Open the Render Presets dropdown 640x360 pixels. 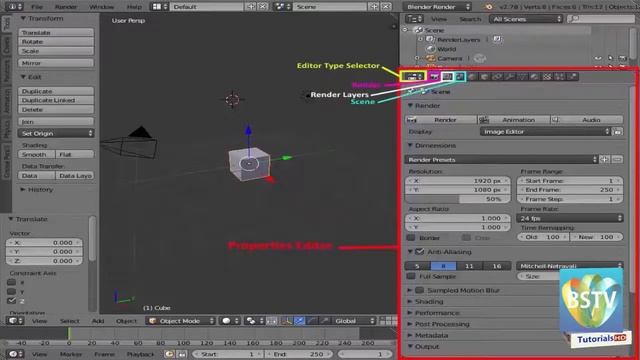point(501,160)
